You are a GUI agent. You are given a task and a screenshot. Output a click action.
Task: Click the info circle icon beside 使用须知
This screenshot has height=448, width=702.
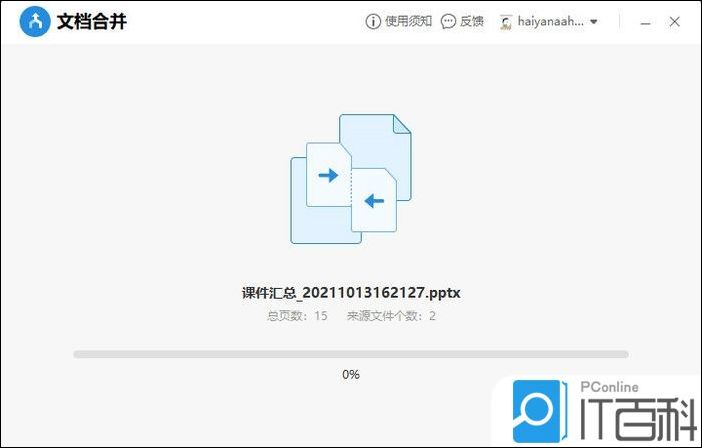tap(373, 21)
